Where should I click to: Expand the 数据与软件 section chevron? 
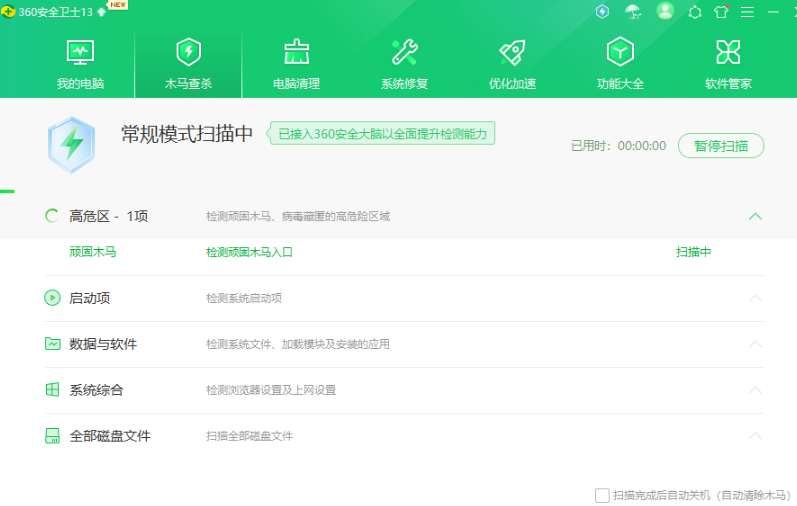click(755, 344)
